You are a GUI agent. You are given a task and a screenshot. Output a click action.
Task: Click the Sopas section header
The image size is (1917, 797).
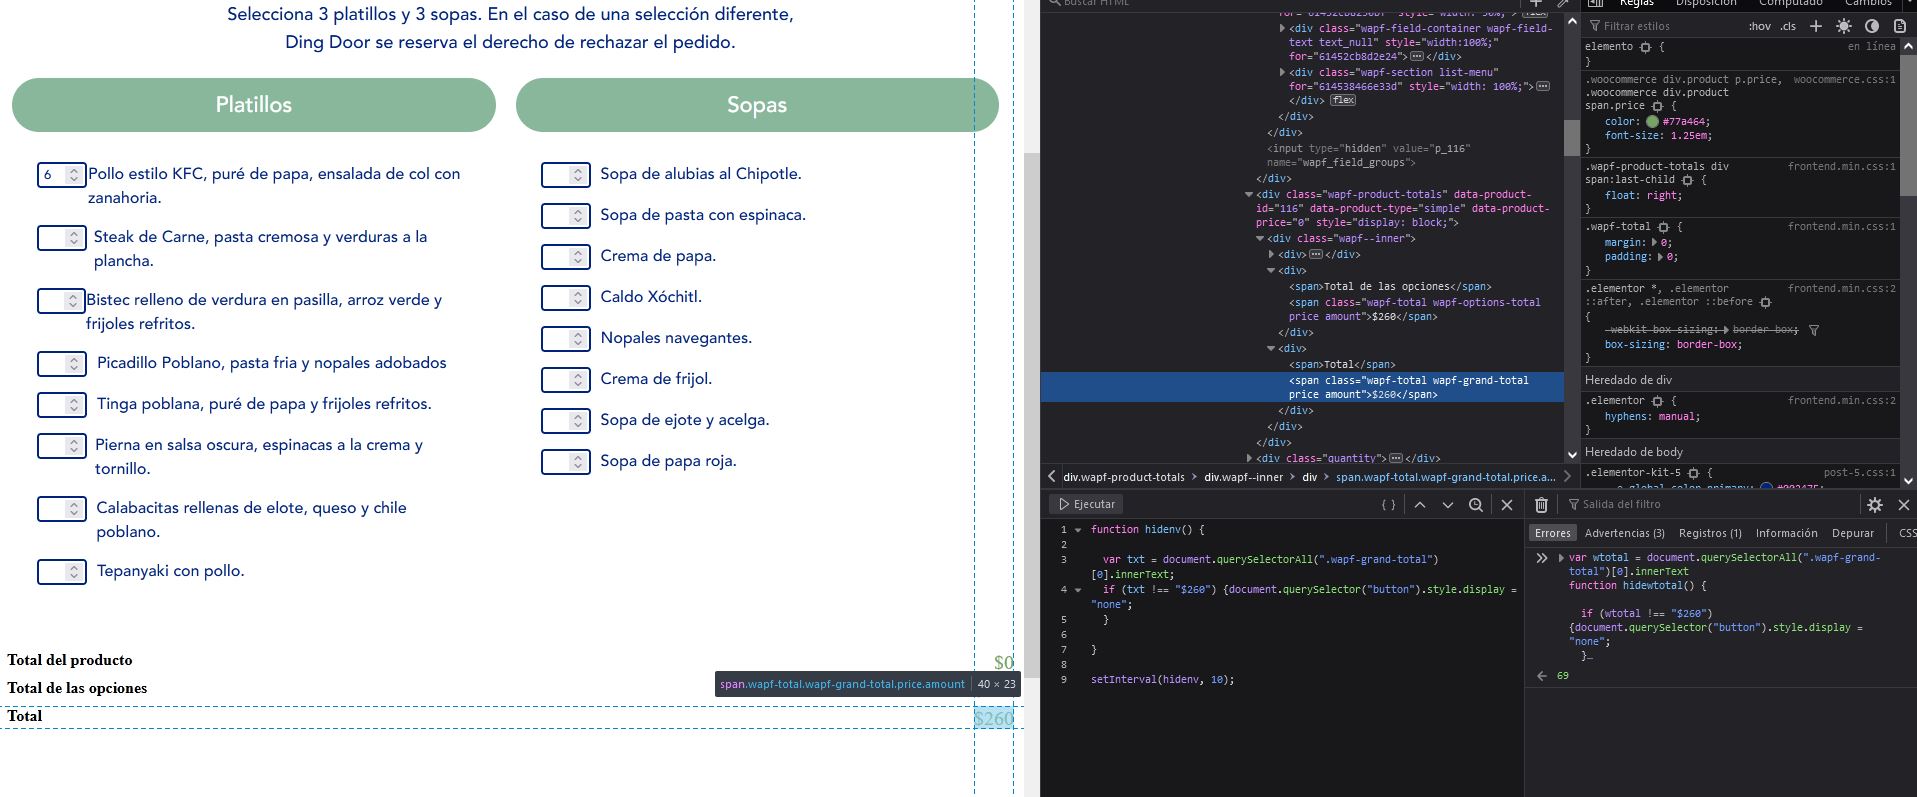pyautogui.click(x=757, y=105)
